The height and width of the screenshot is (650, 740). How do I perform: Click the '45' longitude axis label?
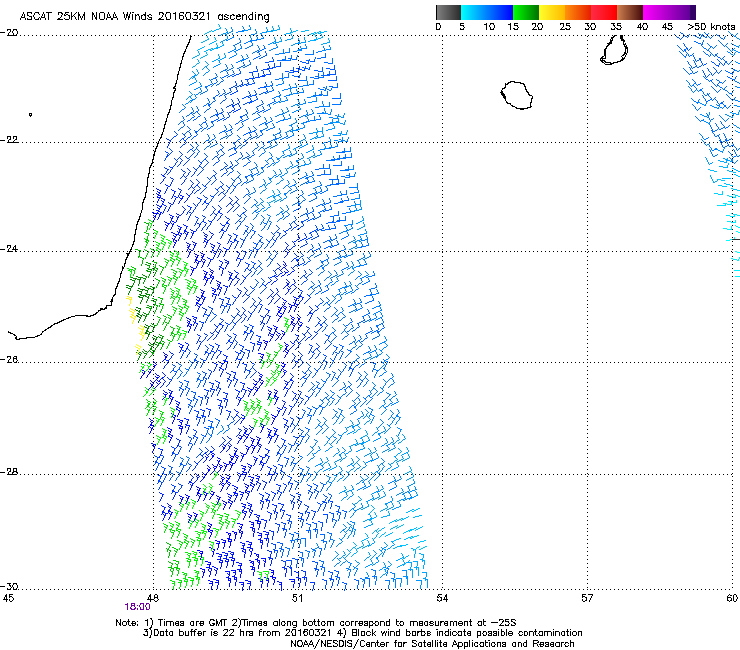coord(8,598)
